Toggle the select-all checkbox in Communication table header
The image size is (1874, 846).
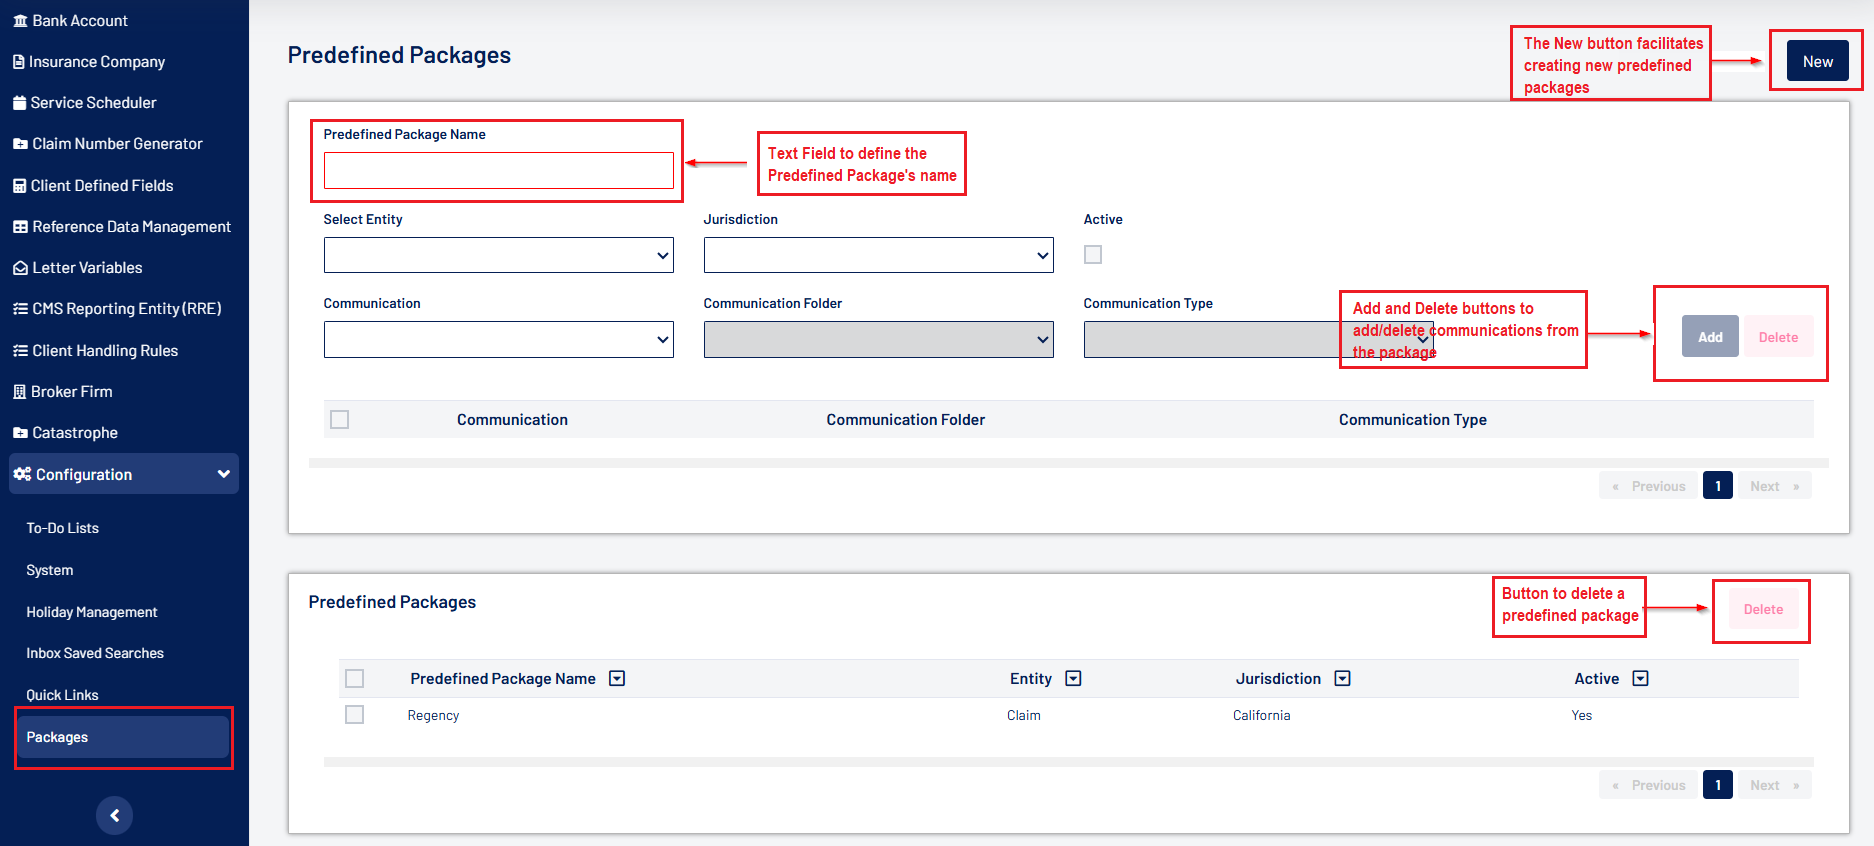tap(340, 420)
